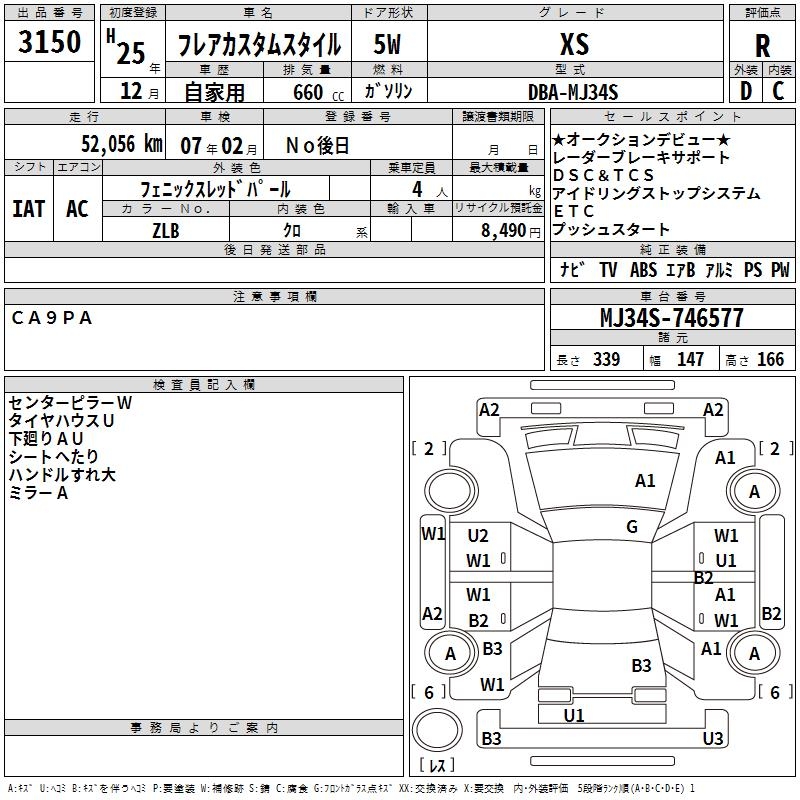Select the G mark on the windshield
The height and width of the screenshot is (800, 800).
631,527
